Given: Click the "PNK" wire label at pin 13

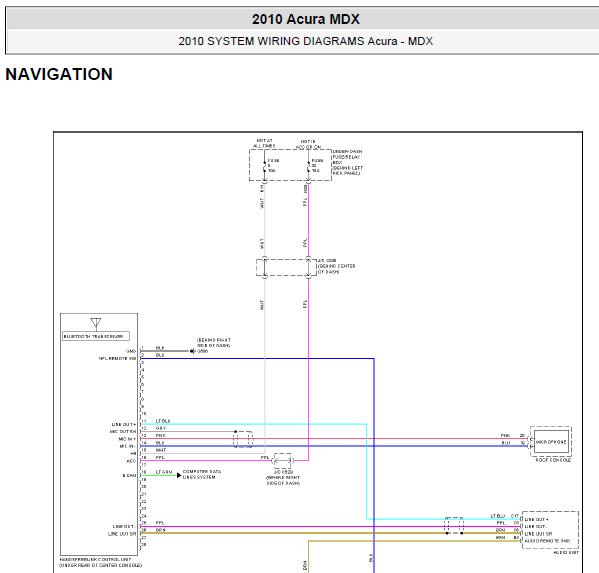Looking at the screenshot, I should coord(160,435).
